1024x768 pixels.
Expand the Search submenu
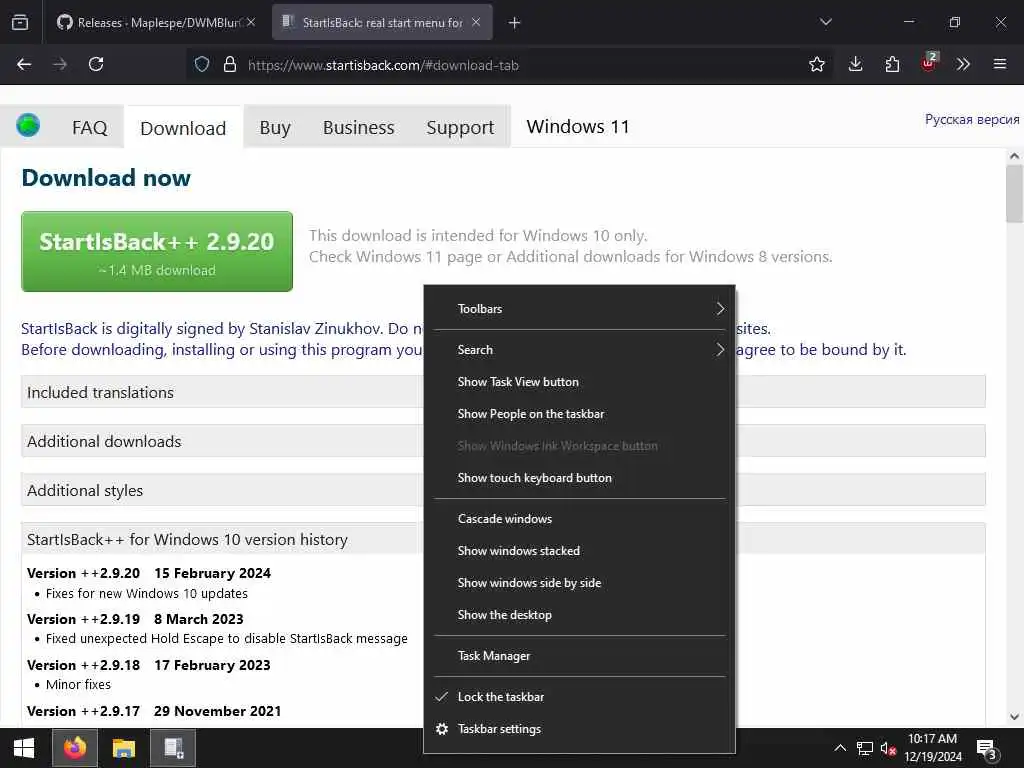(579, 349)
